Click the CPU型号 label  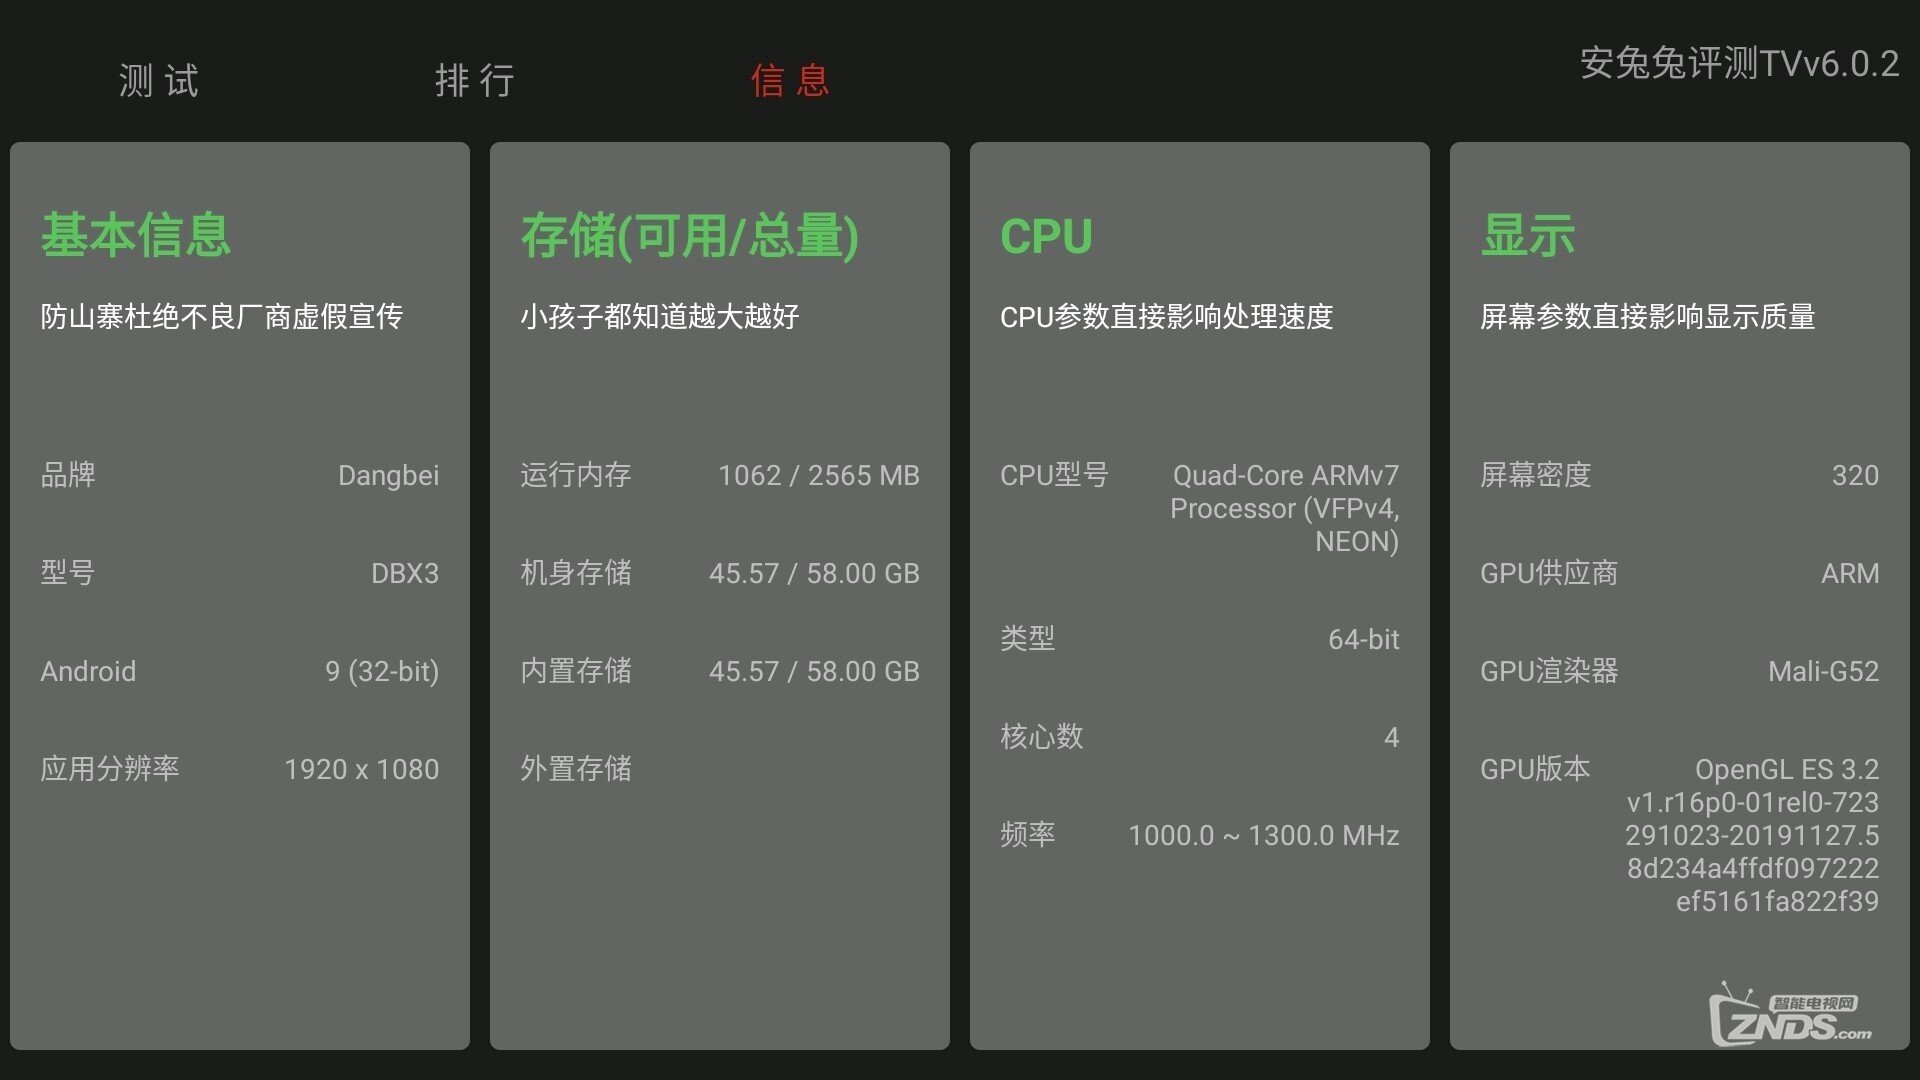point(1055,475)
